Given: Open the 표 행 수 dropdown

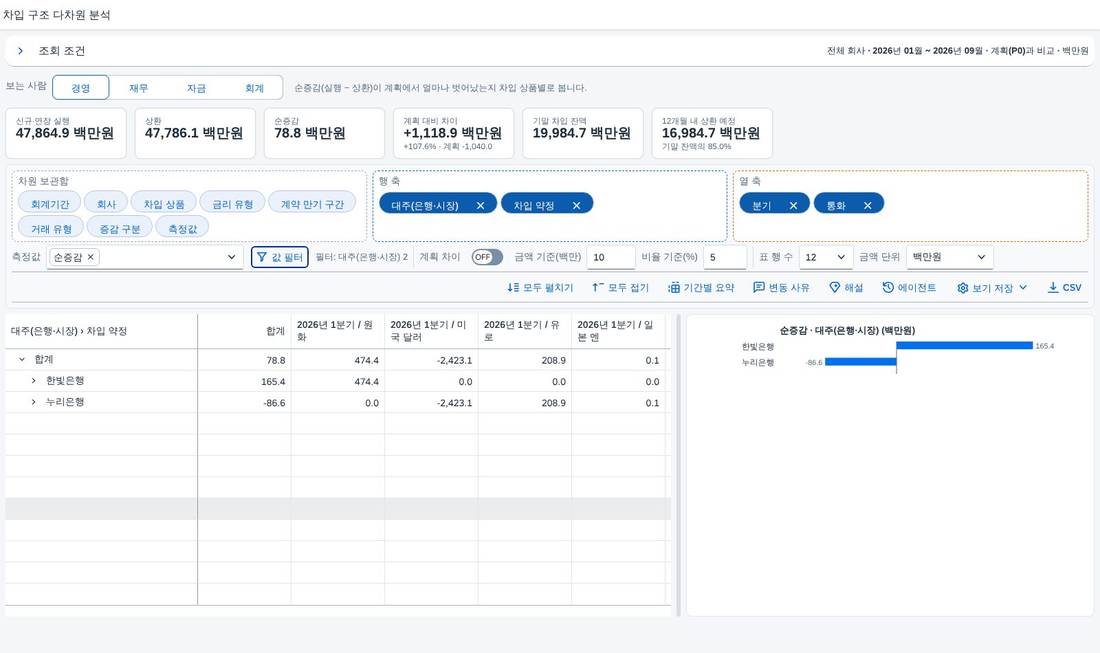Looking at the screenshot, I should pyautogui.click(x=826, y=257).
